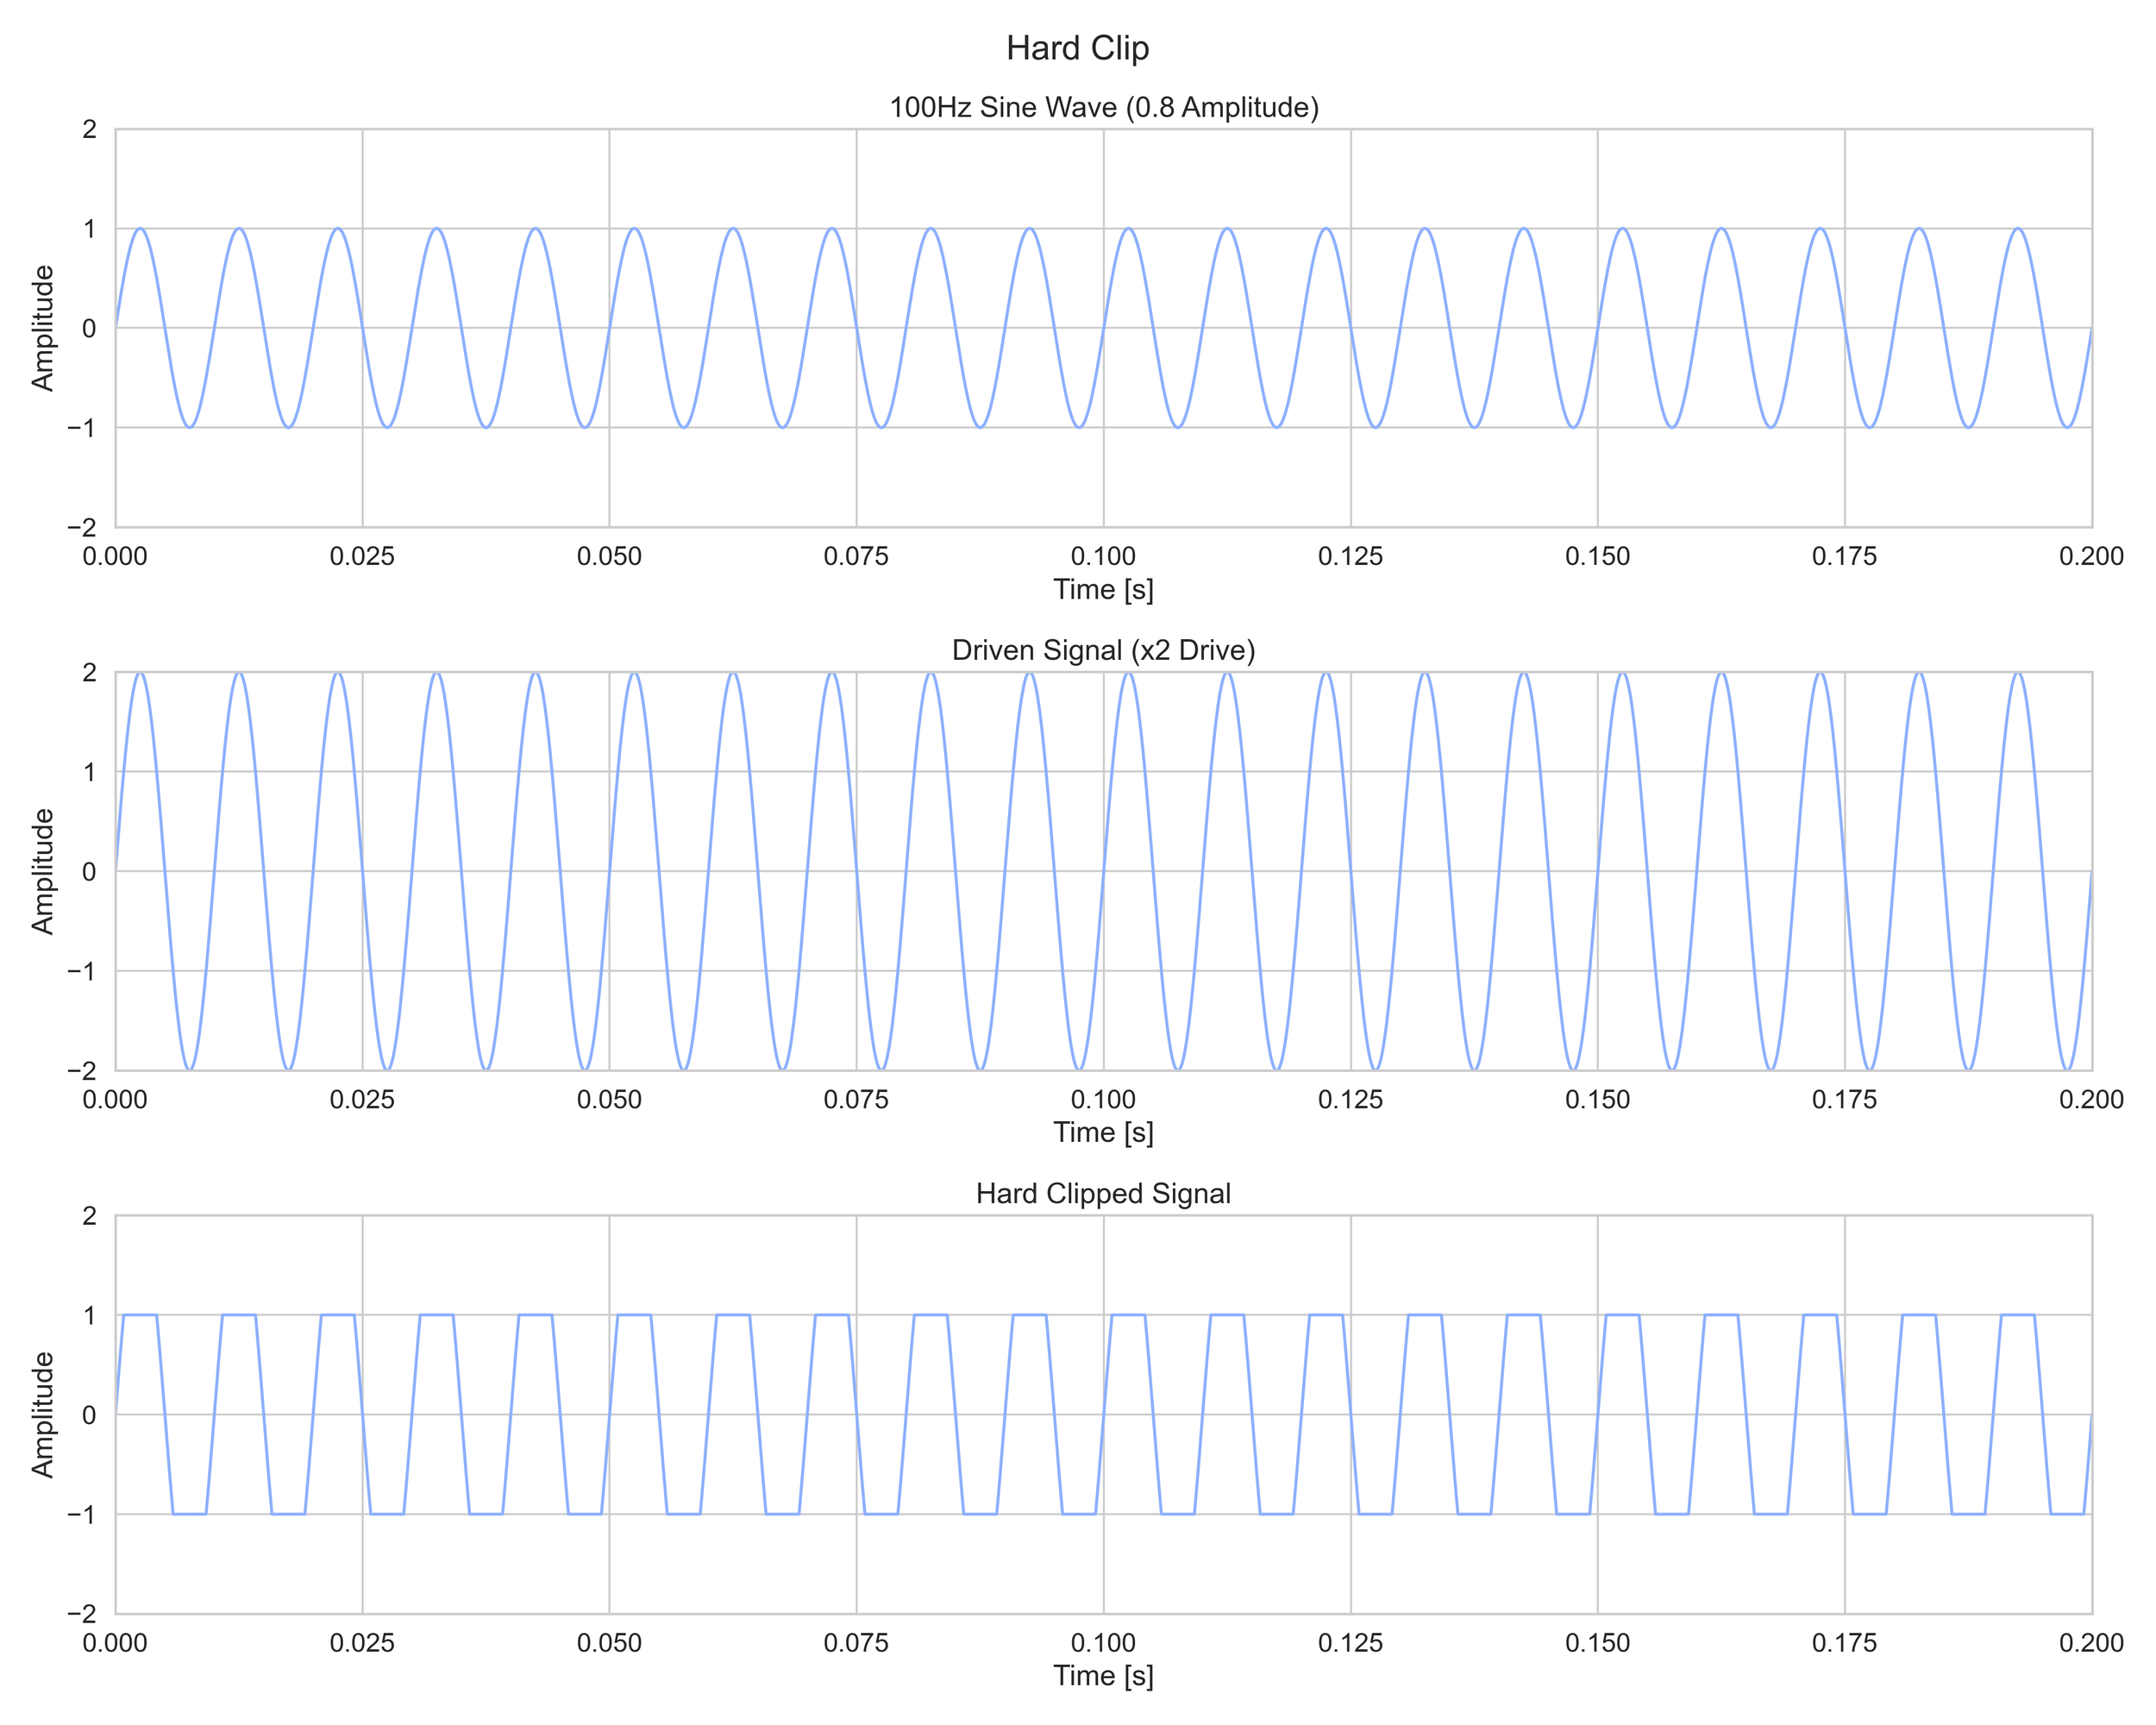Click the 'Driven Signal (x2 Drive)' subplot title
The width and height of the screenshot is (2156, 1725).
coord(1103,650)
